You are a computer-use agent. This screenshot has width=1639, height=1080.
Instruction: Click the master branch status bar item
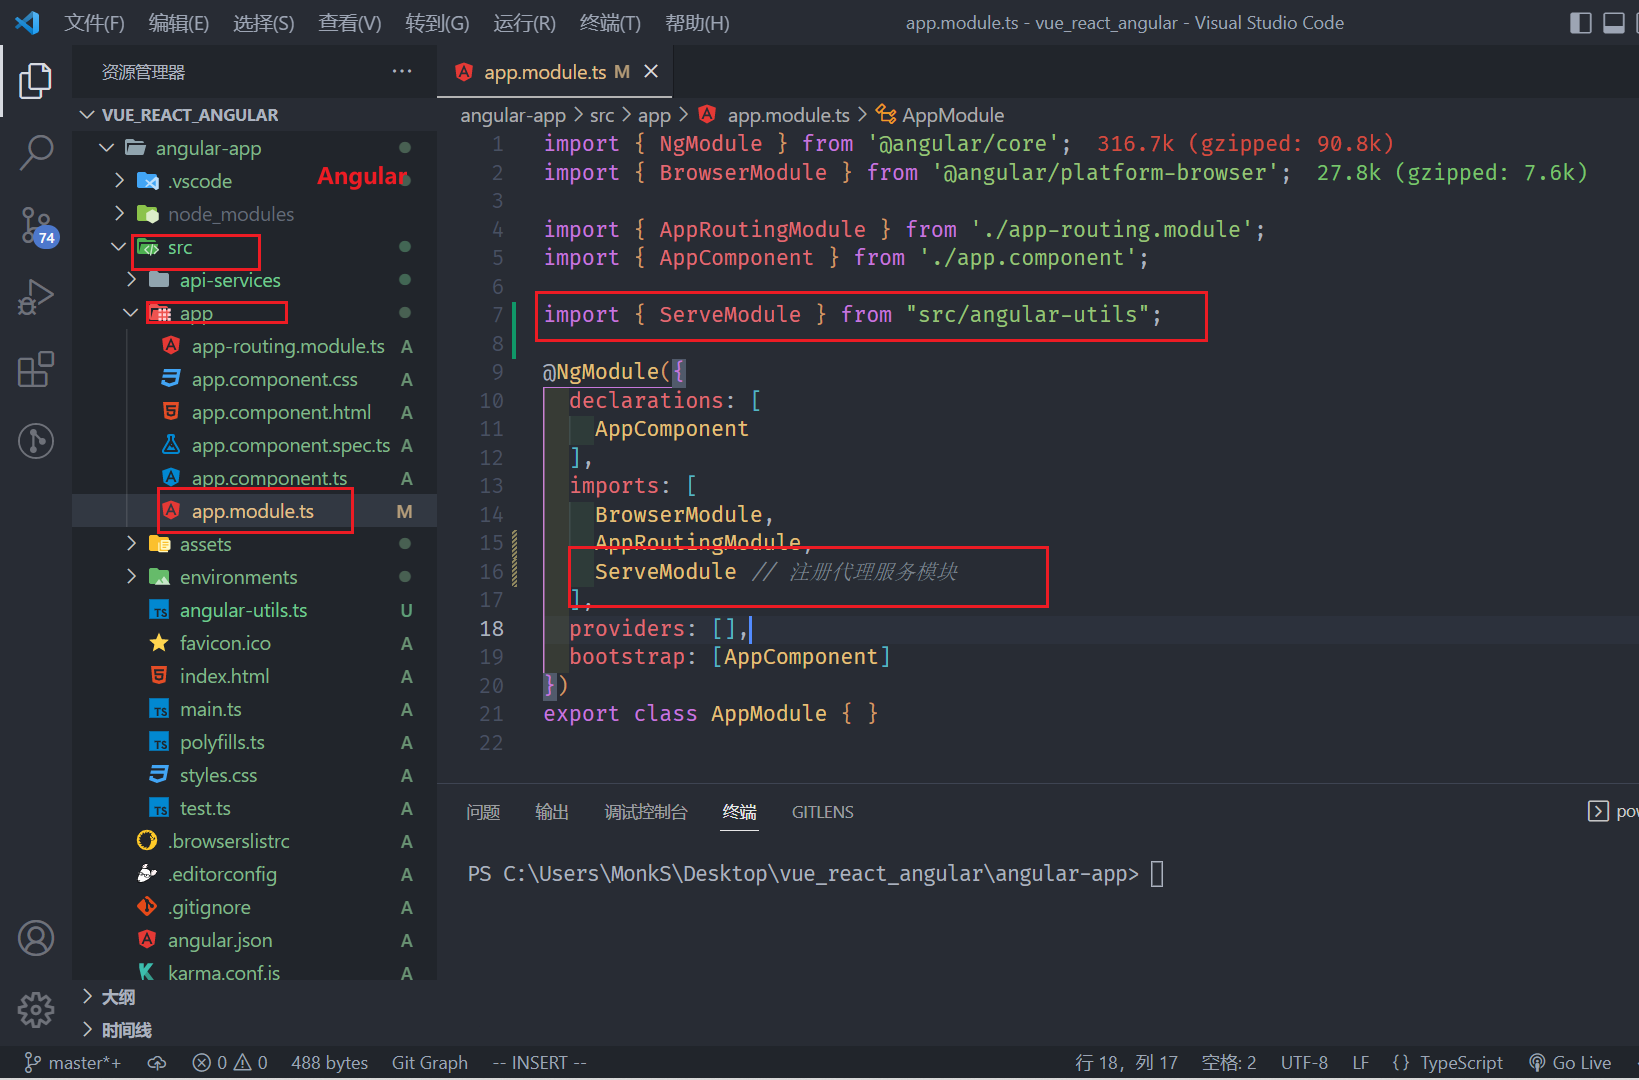click(72, 1063)
